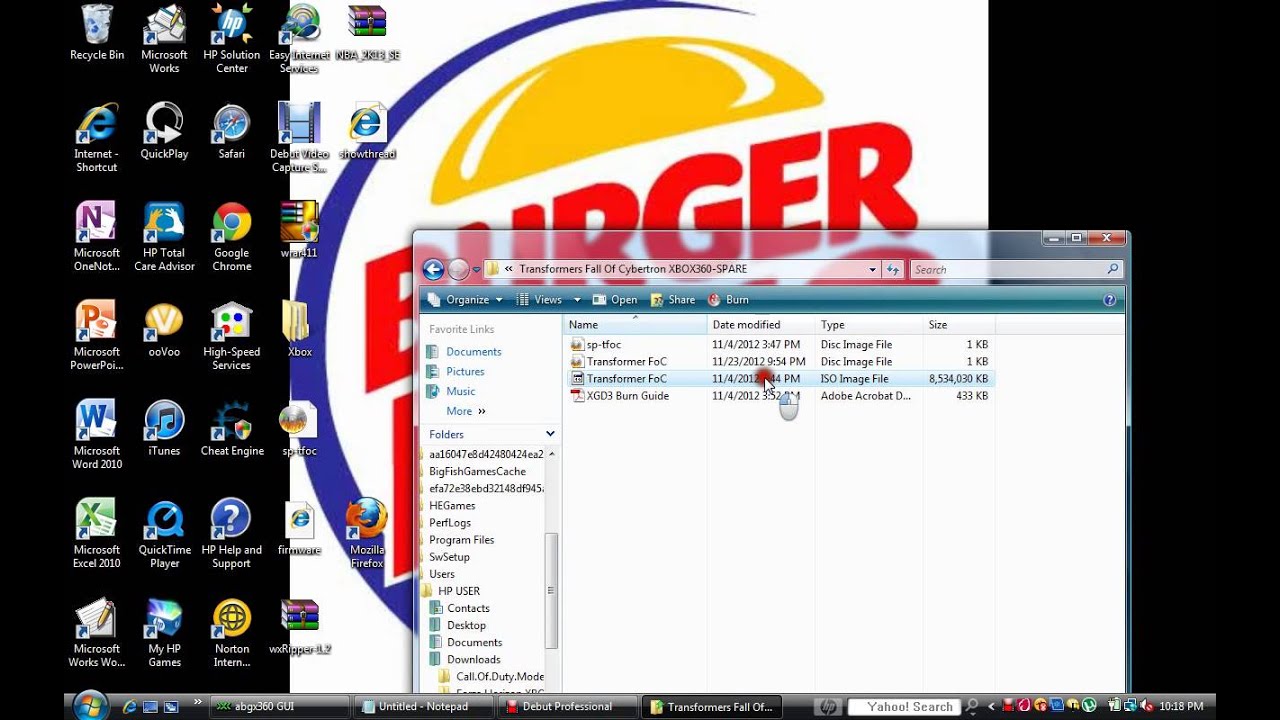Sort files by Name column

click(636, 325)
